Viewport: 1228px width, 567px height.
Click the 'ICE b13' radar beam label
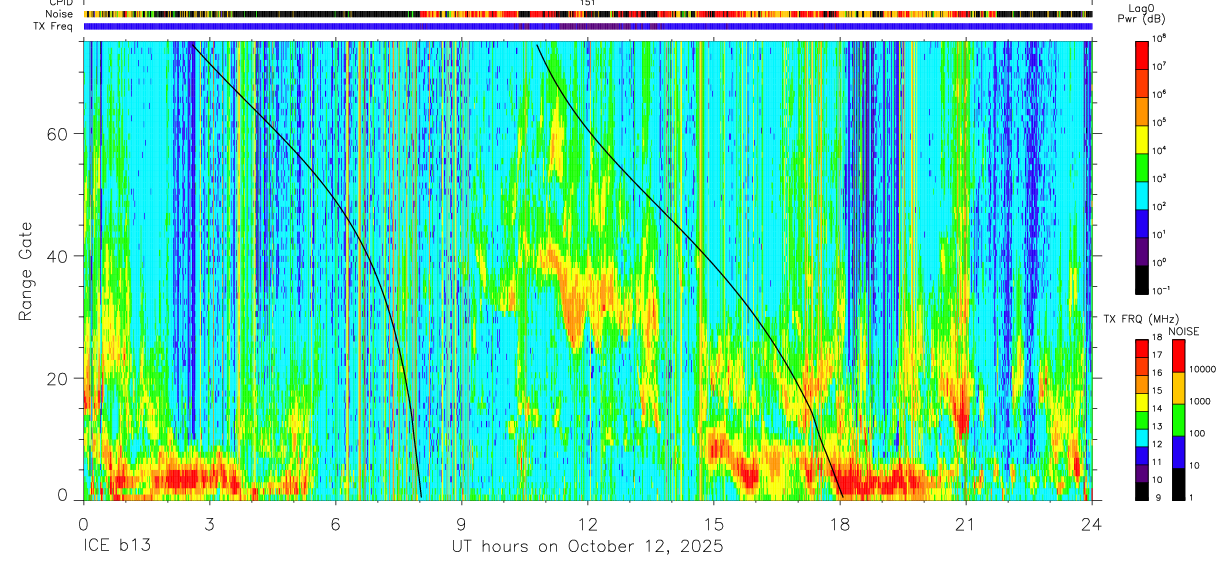[x=116, y=547]
